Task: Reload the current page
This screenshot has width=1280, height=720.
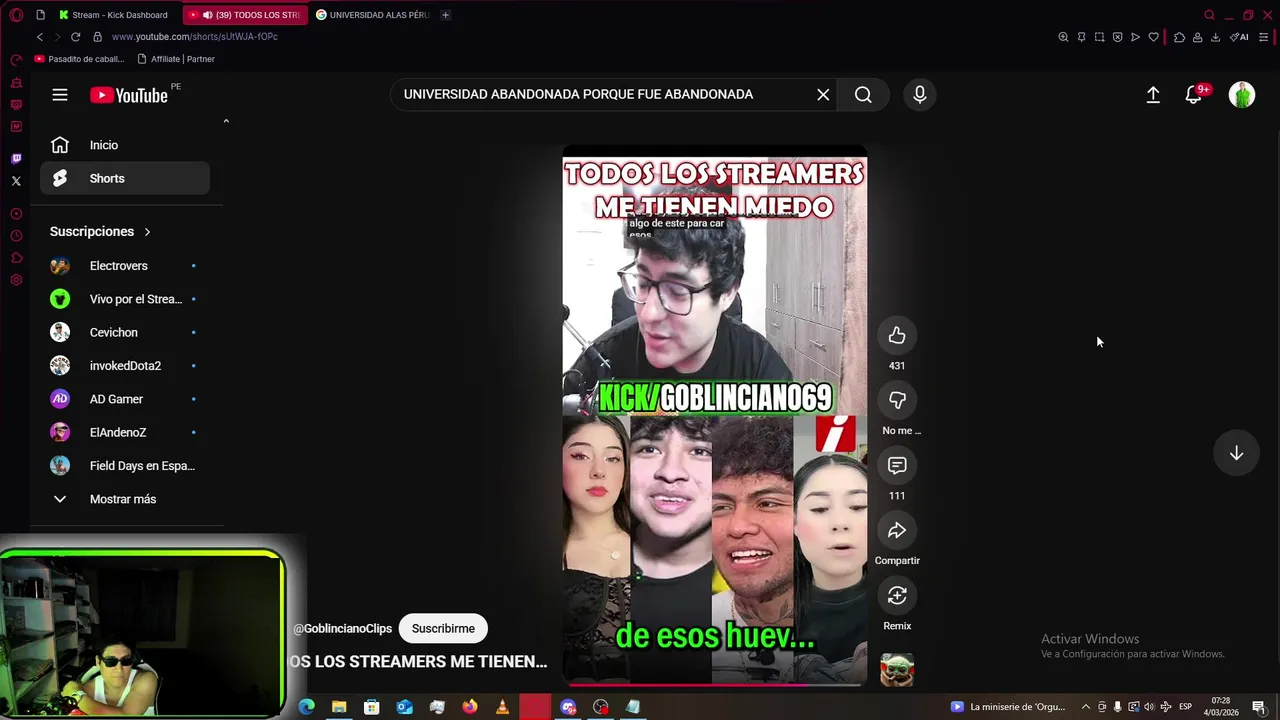Action: tap(75, 37)
